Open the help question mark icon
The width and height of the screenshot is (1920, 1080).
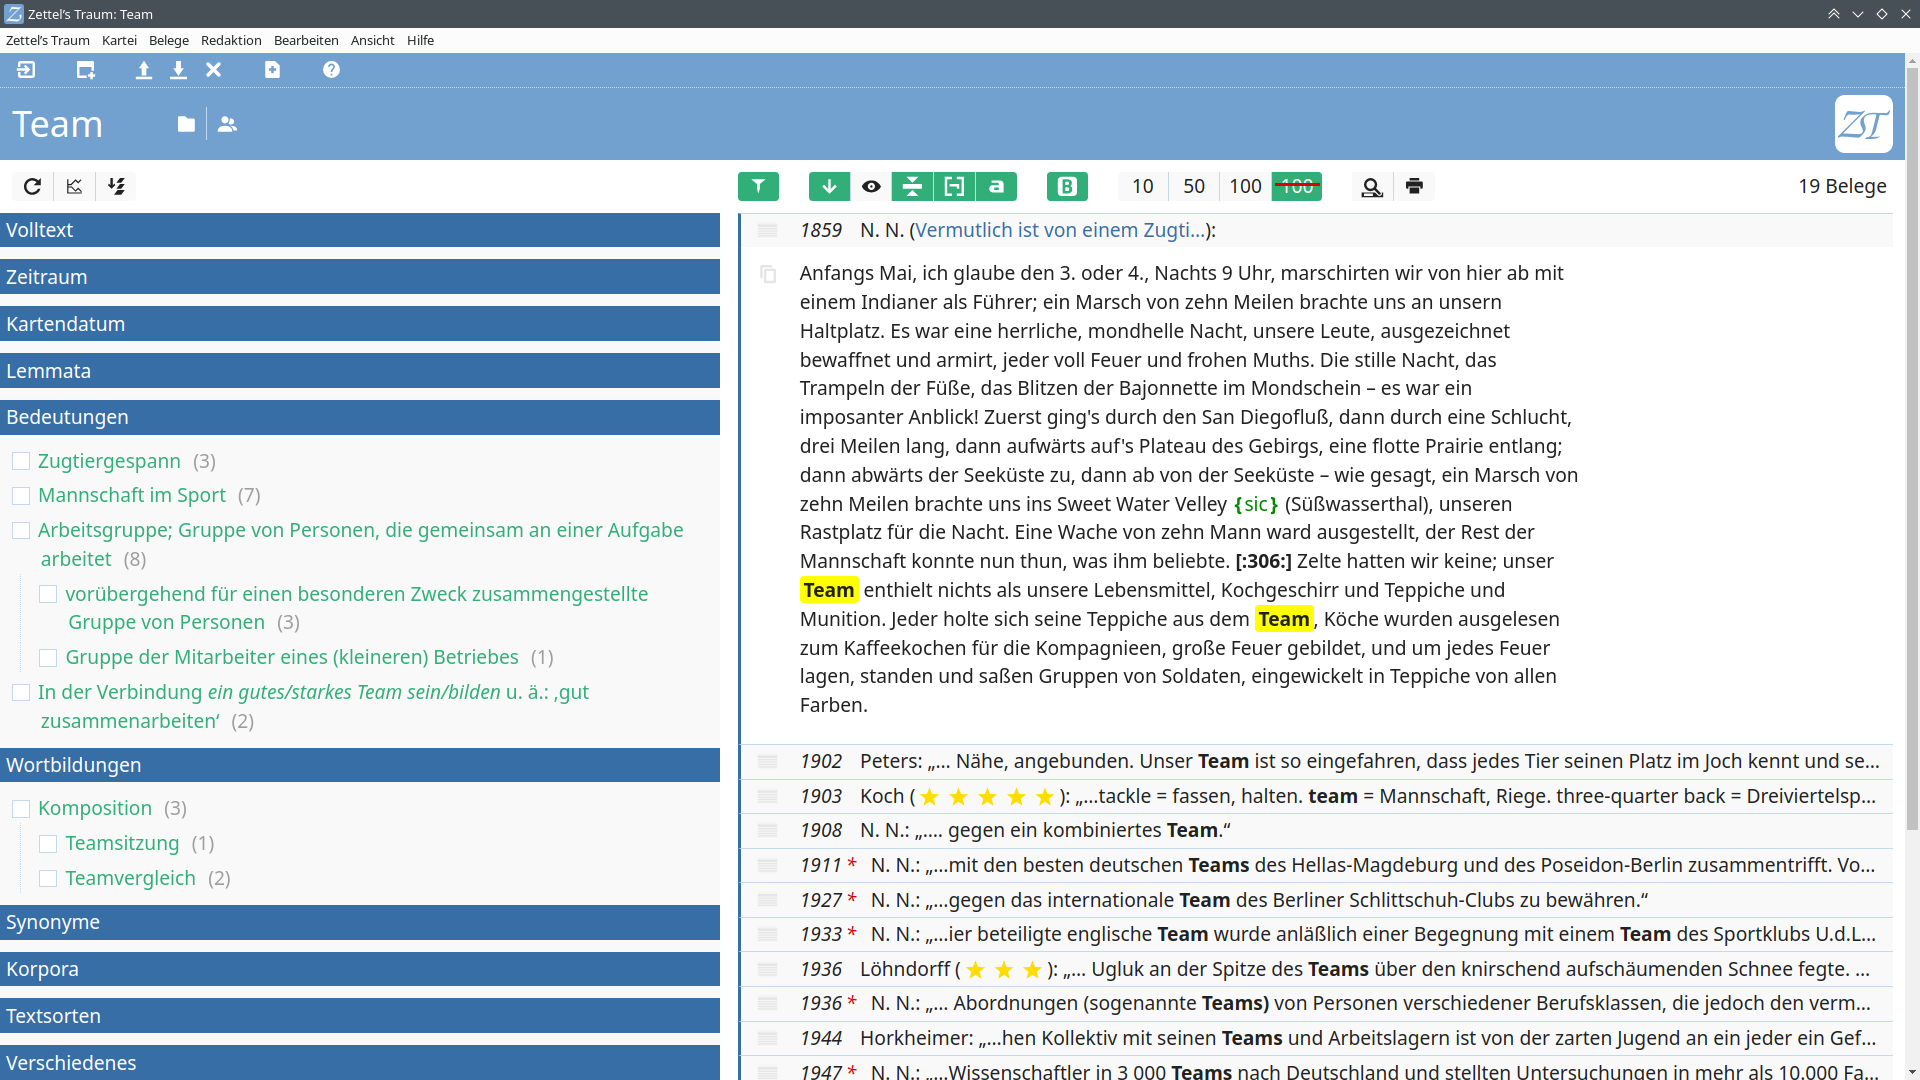(x=331, y=70)
